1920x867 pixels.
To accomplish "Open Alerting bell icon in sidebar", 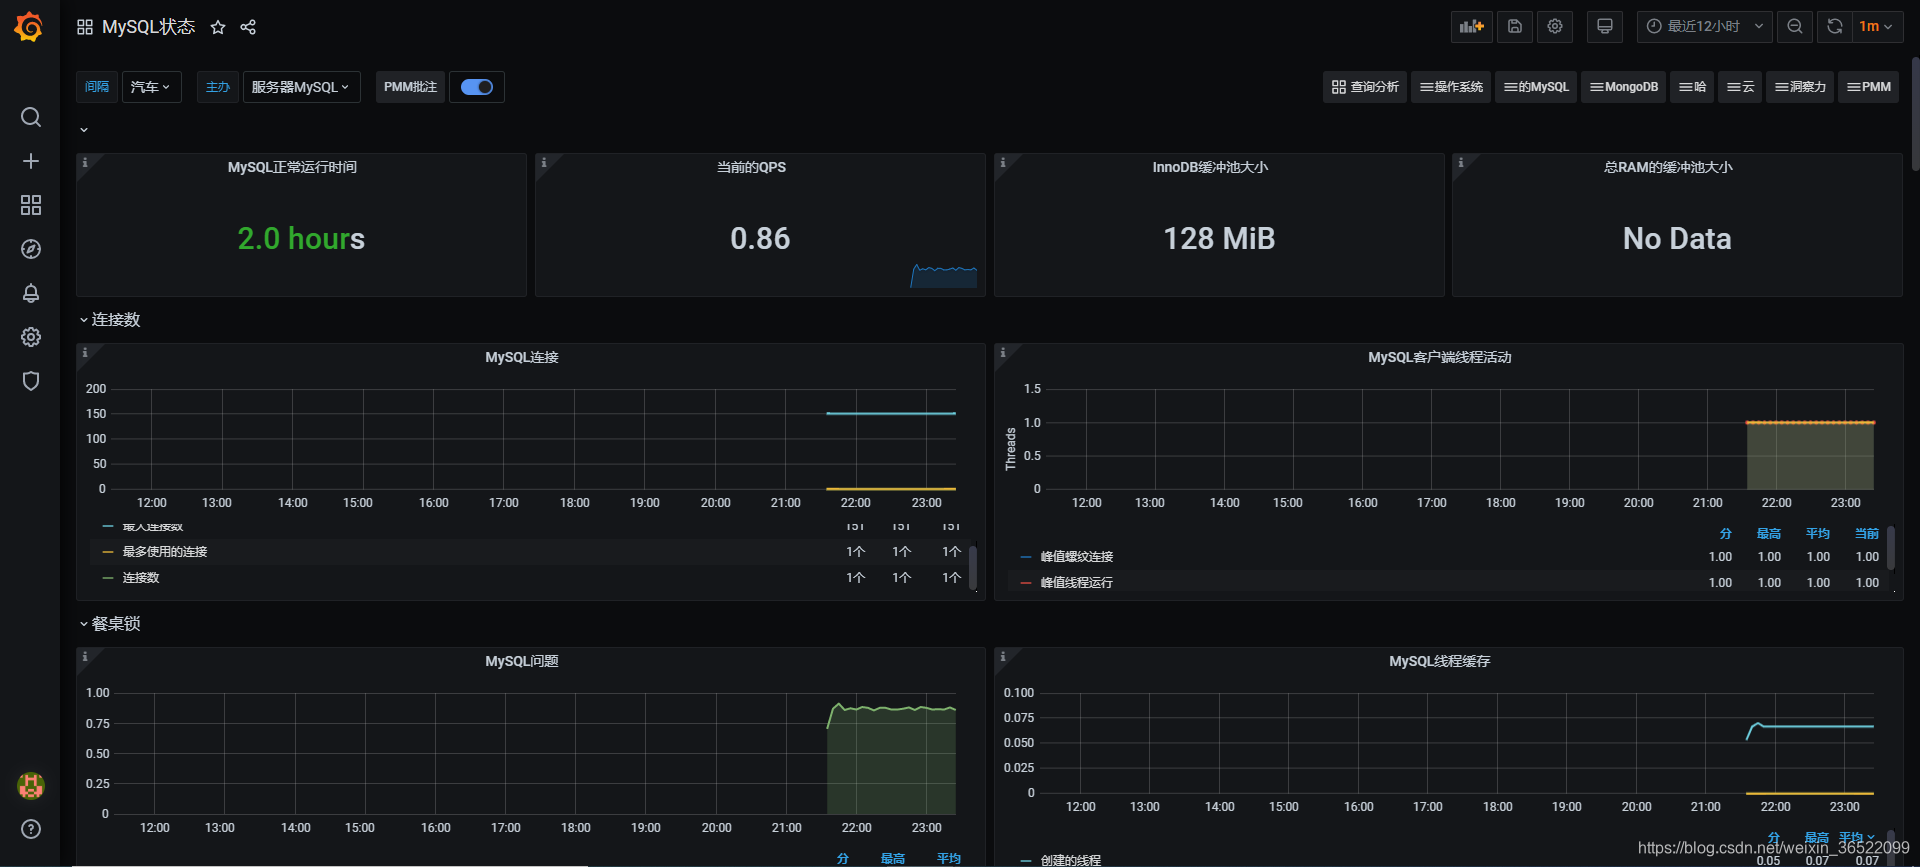I will (31, 293).
